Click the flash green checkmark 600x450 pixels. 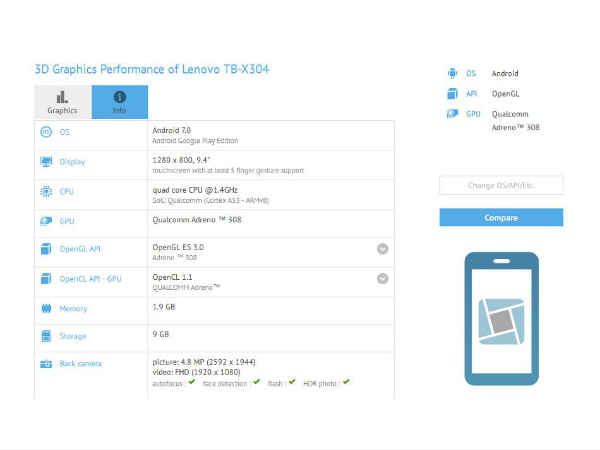click(x=292, y=382)
